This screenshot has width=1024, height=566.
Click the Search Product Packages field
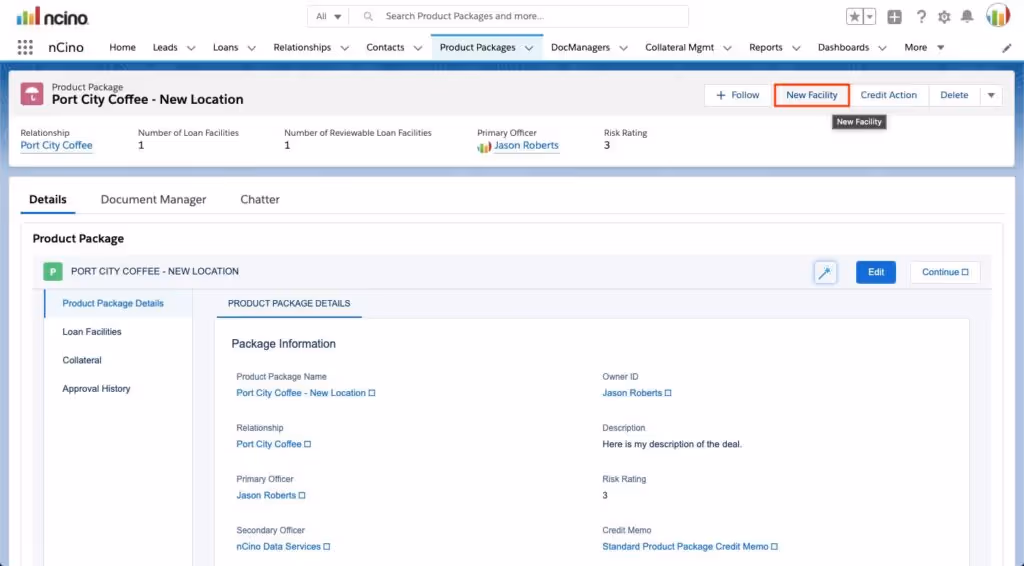point(519,16)
